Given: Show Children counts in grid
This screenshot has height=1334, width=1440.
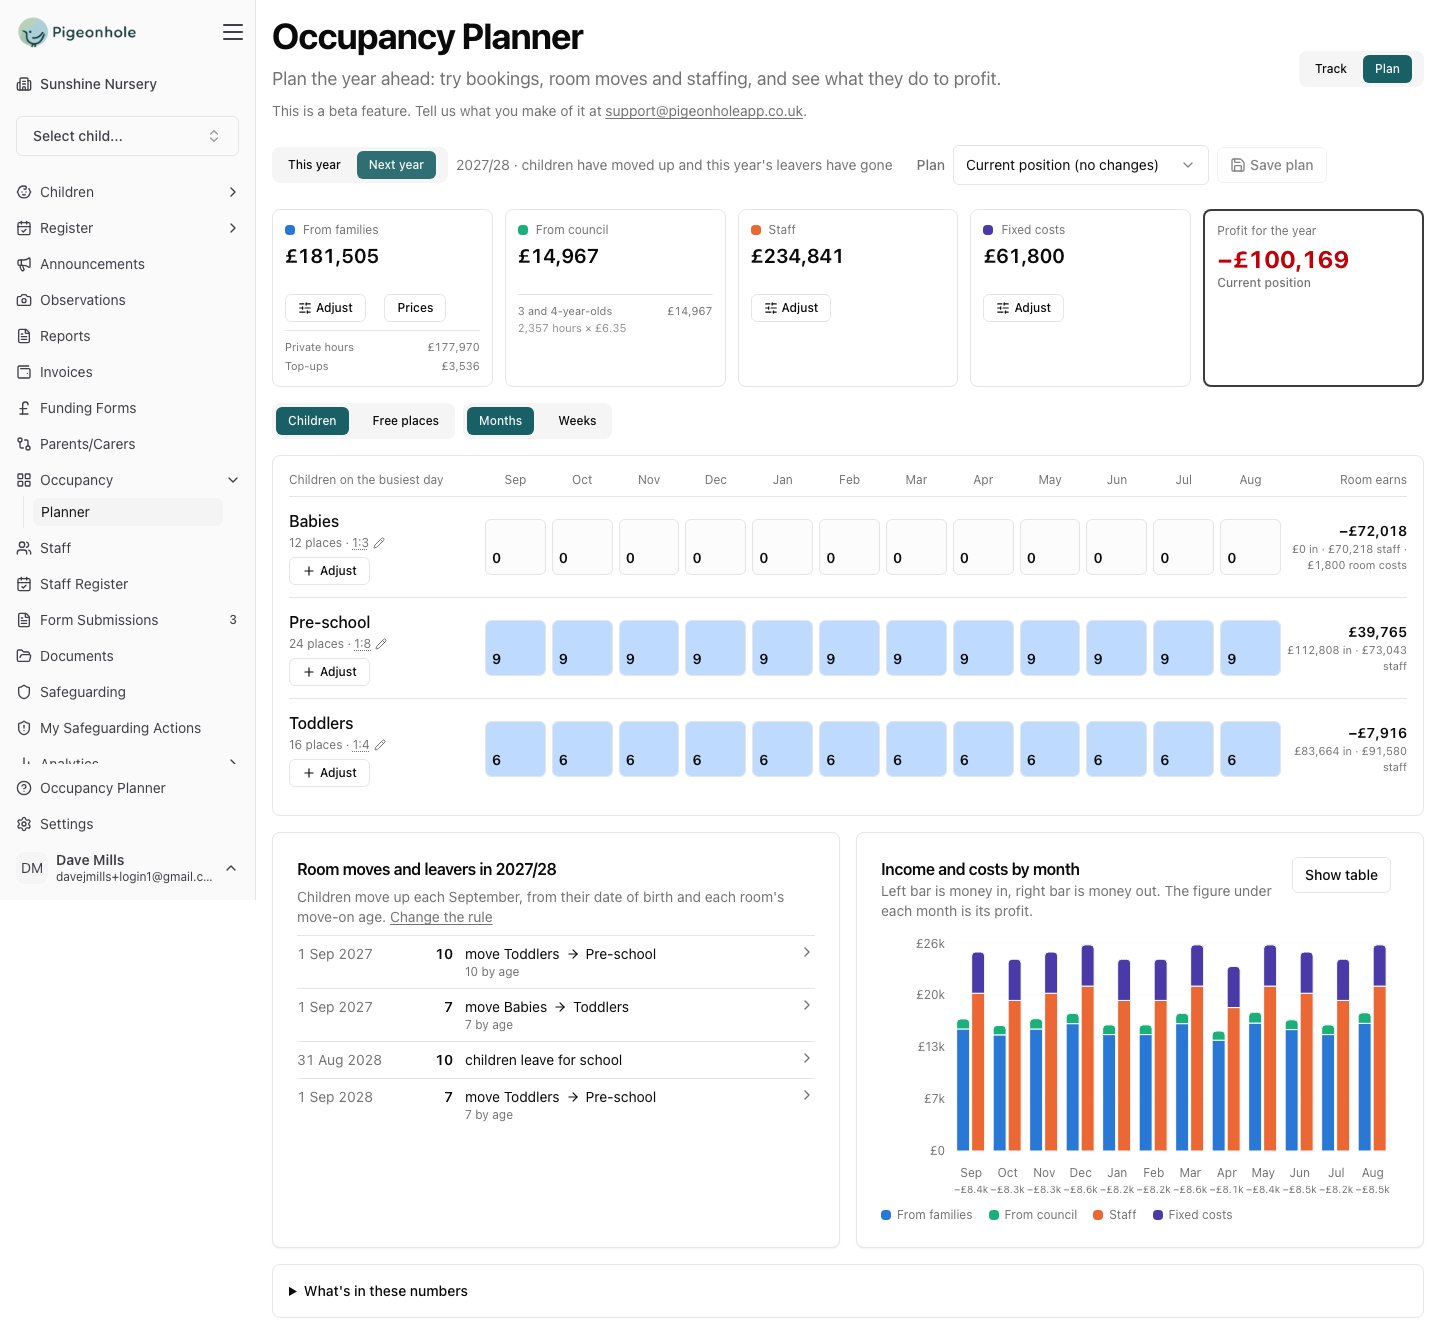Looking at the screenshot, I should [312, 421].
